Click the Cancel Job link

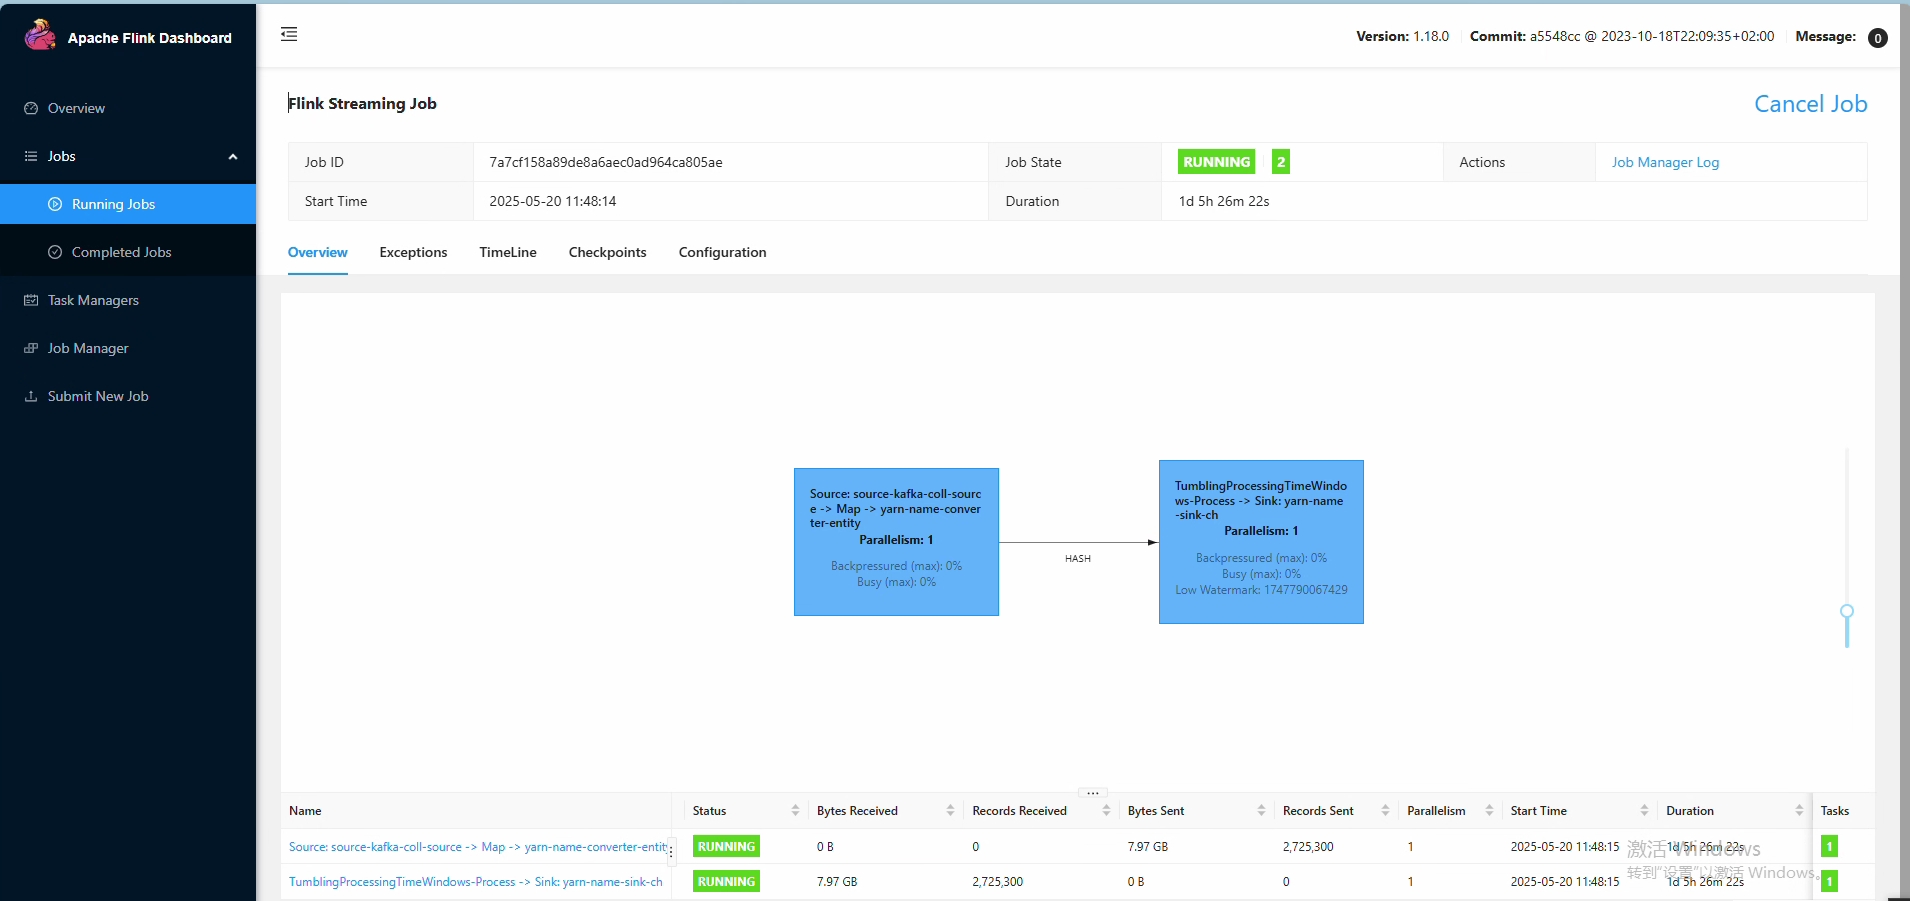point(1810,104)
